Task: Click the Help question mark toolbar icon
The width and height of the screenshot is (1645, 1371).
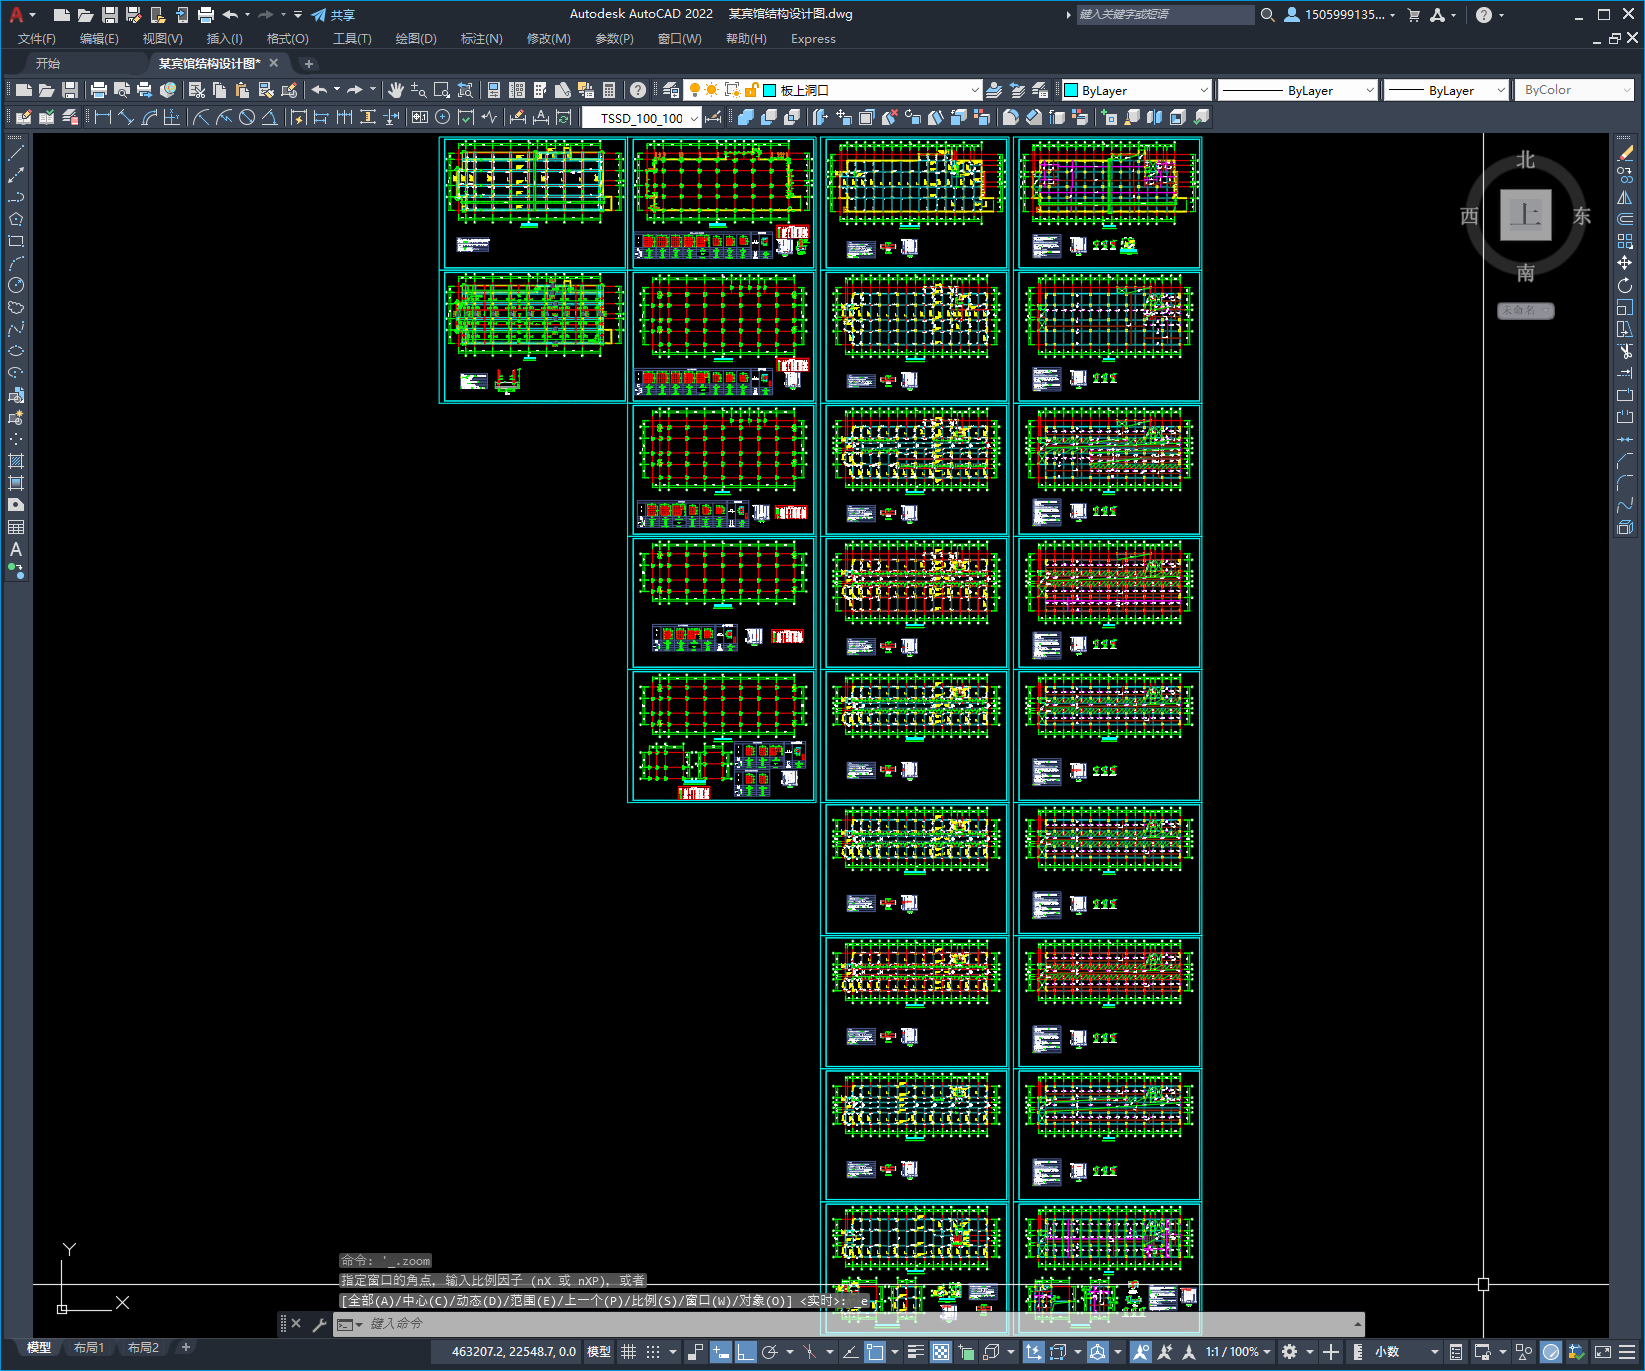Action: click(x=638, y=90)
